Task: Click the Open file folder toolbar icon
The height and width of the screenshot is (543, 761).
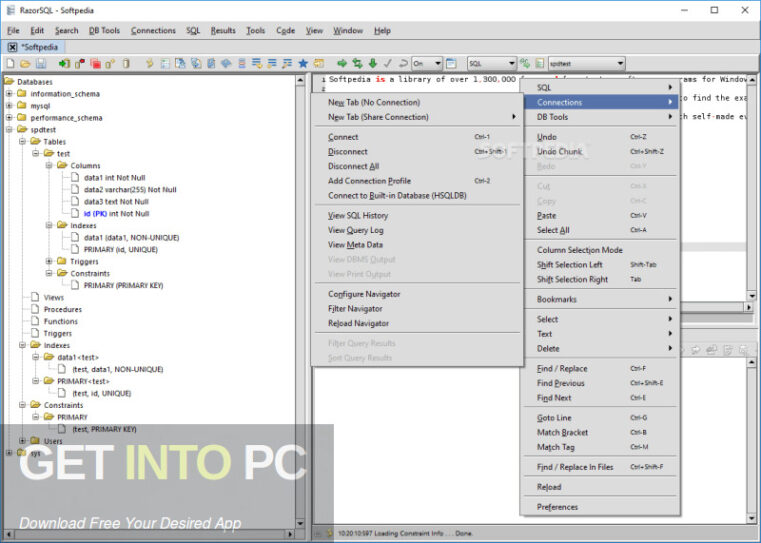Action: coord(25,64)
